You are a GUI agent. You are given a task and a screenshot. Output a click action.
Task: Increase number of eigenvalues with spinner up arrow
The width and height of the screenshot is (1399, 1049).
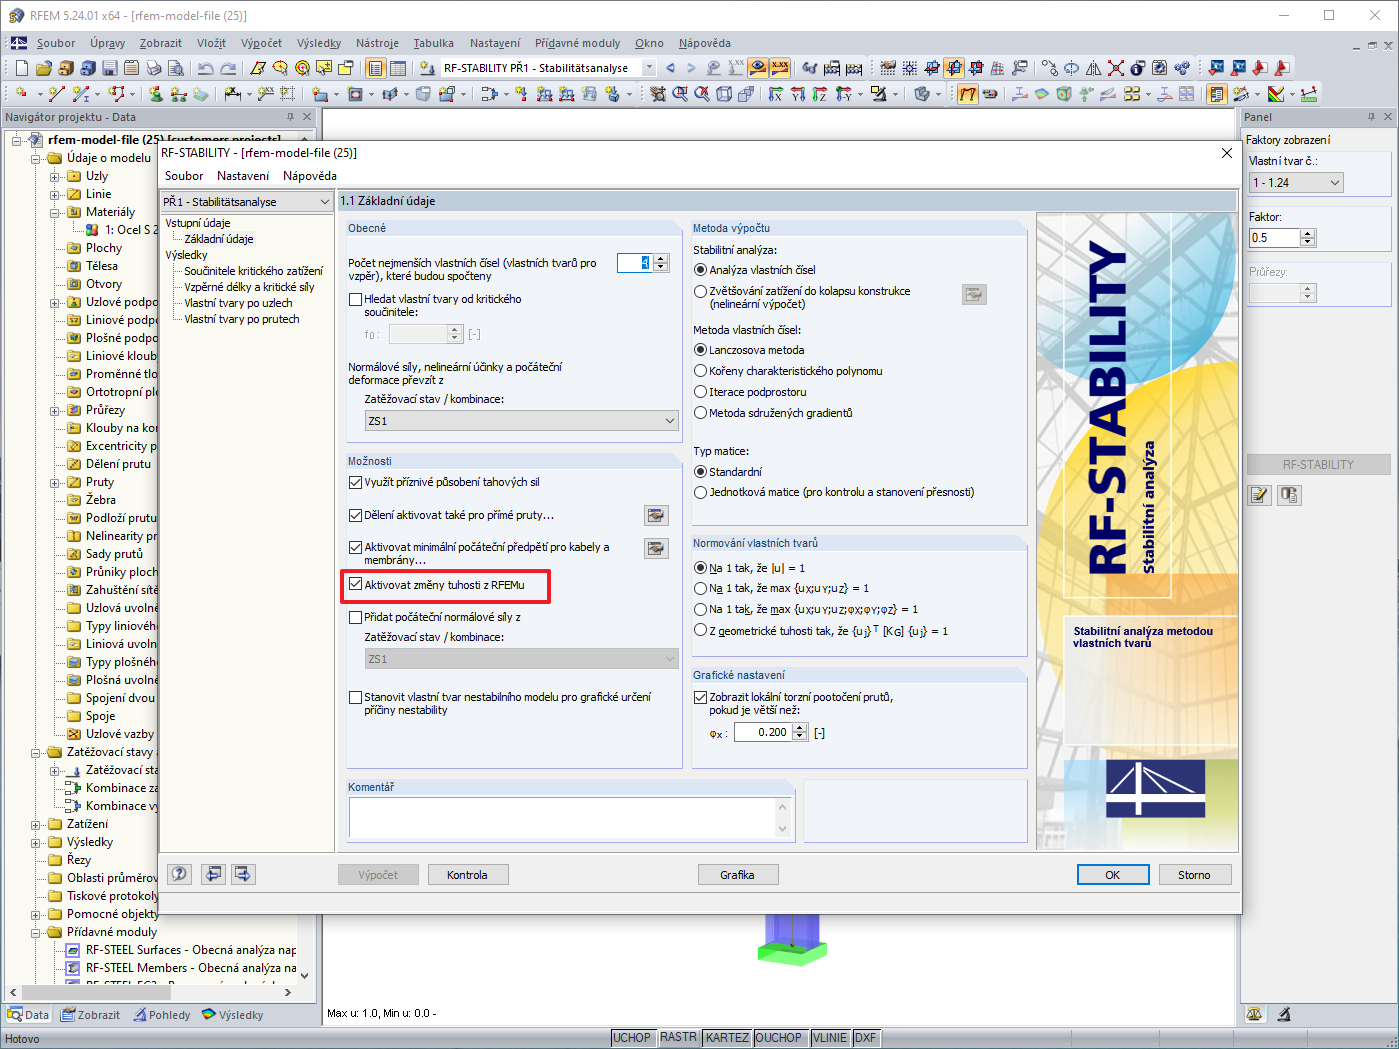pos(661,259)
